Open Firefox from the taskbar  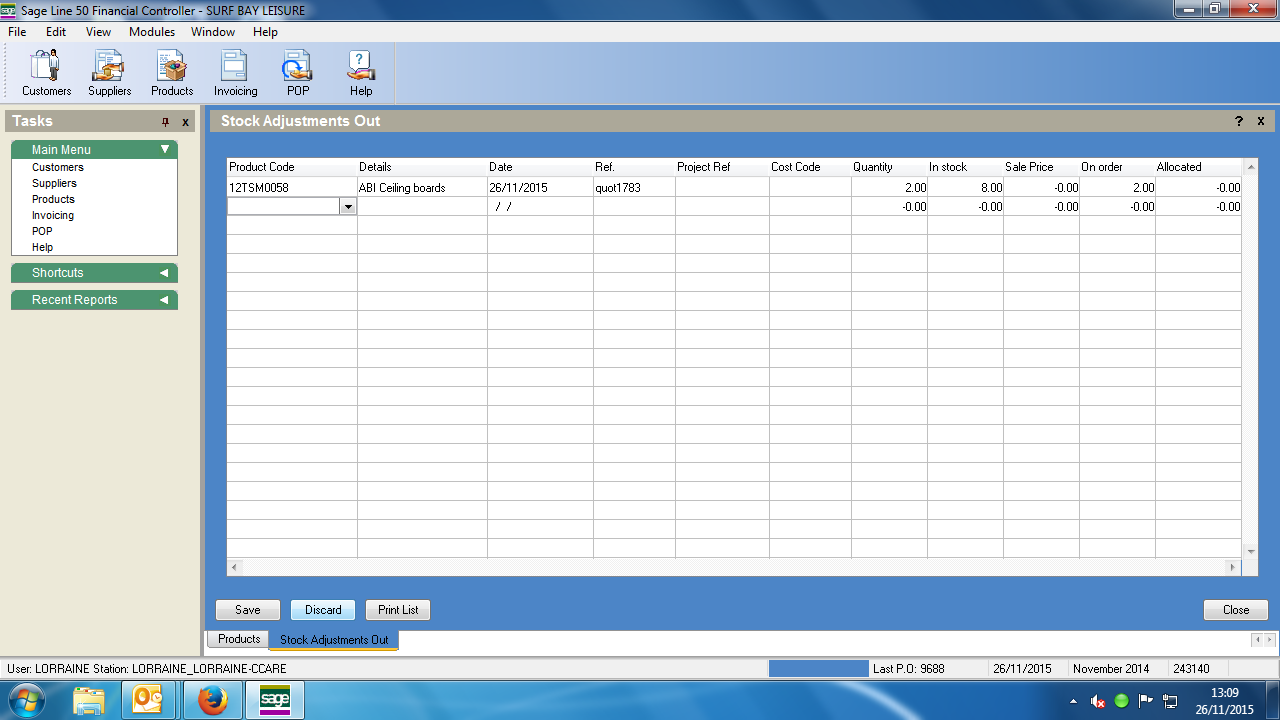212,700
